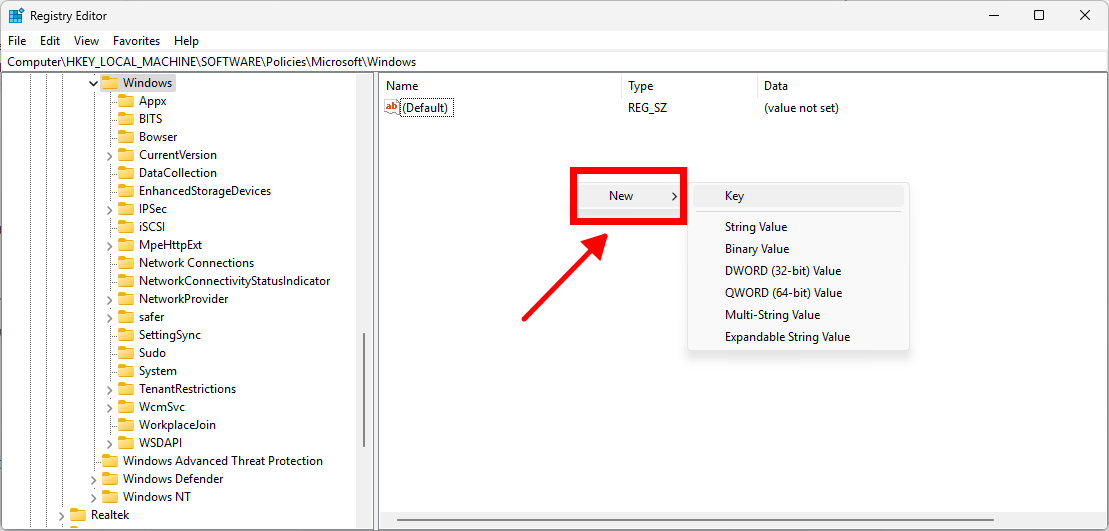Select Key in the New submenu

click(x=734, y=196)
